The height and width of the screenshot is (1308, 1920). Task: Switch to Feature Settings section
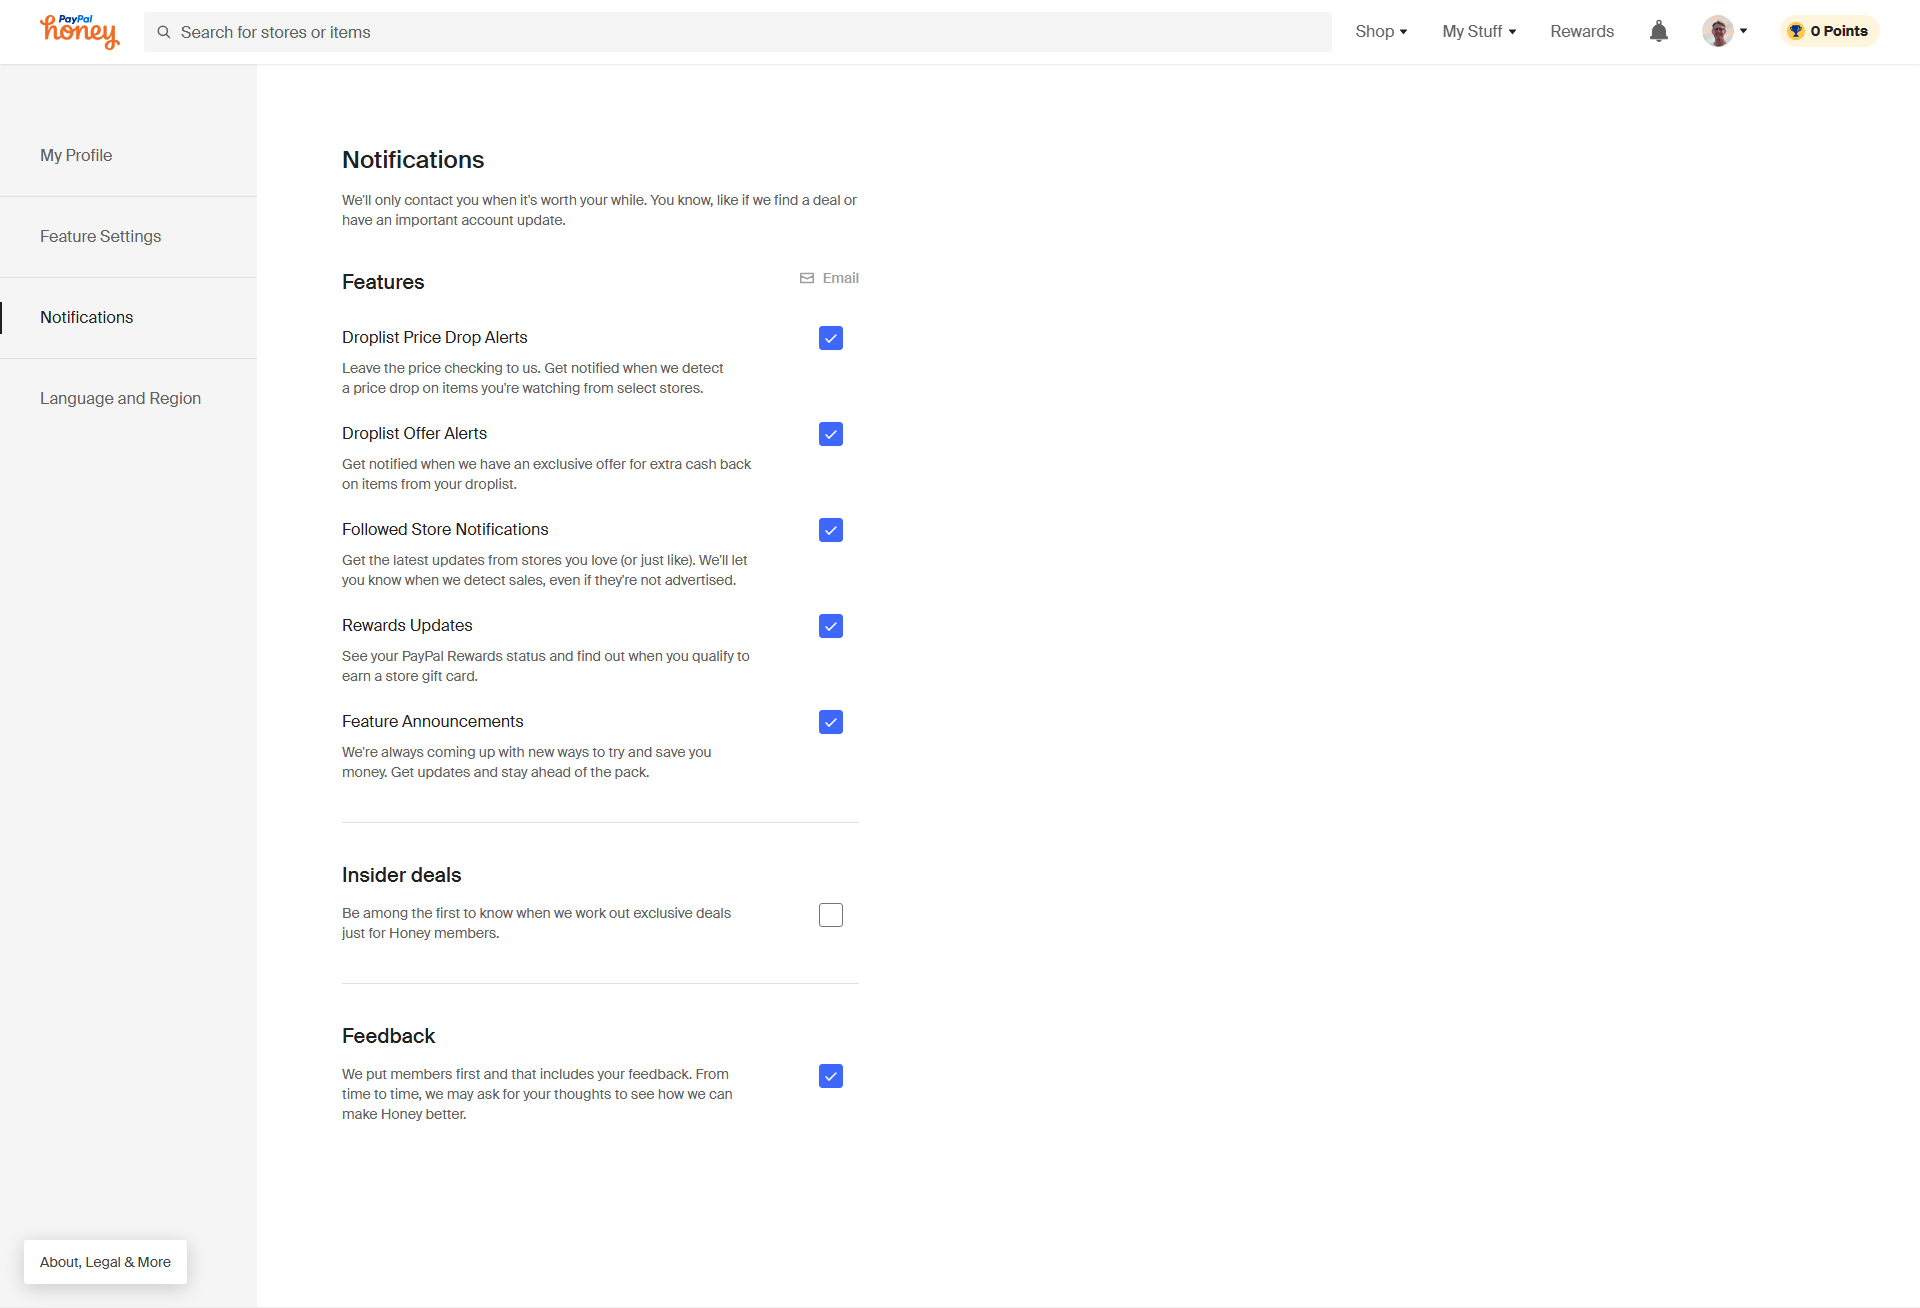(100, 236)
